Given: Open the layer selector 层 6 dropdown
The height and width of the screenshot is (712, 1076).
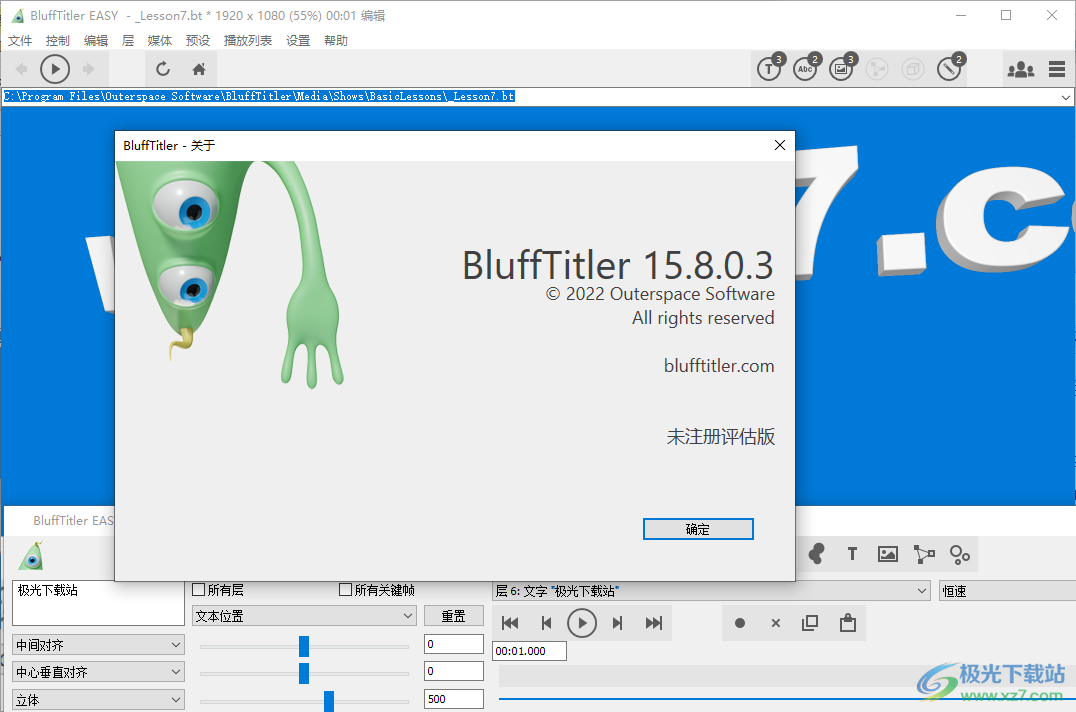Looking at the screenshot, I should tap(712, 591).
